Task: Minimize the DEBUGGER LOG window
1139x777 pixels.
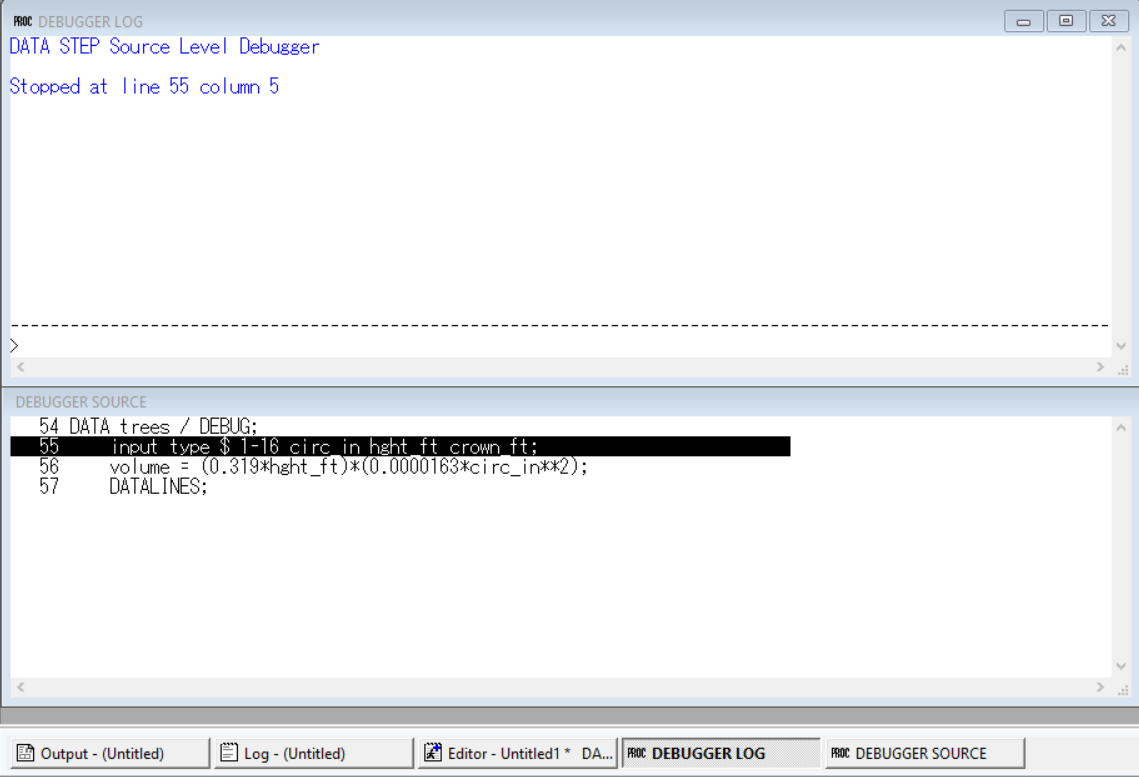Action: (1023, 21)
